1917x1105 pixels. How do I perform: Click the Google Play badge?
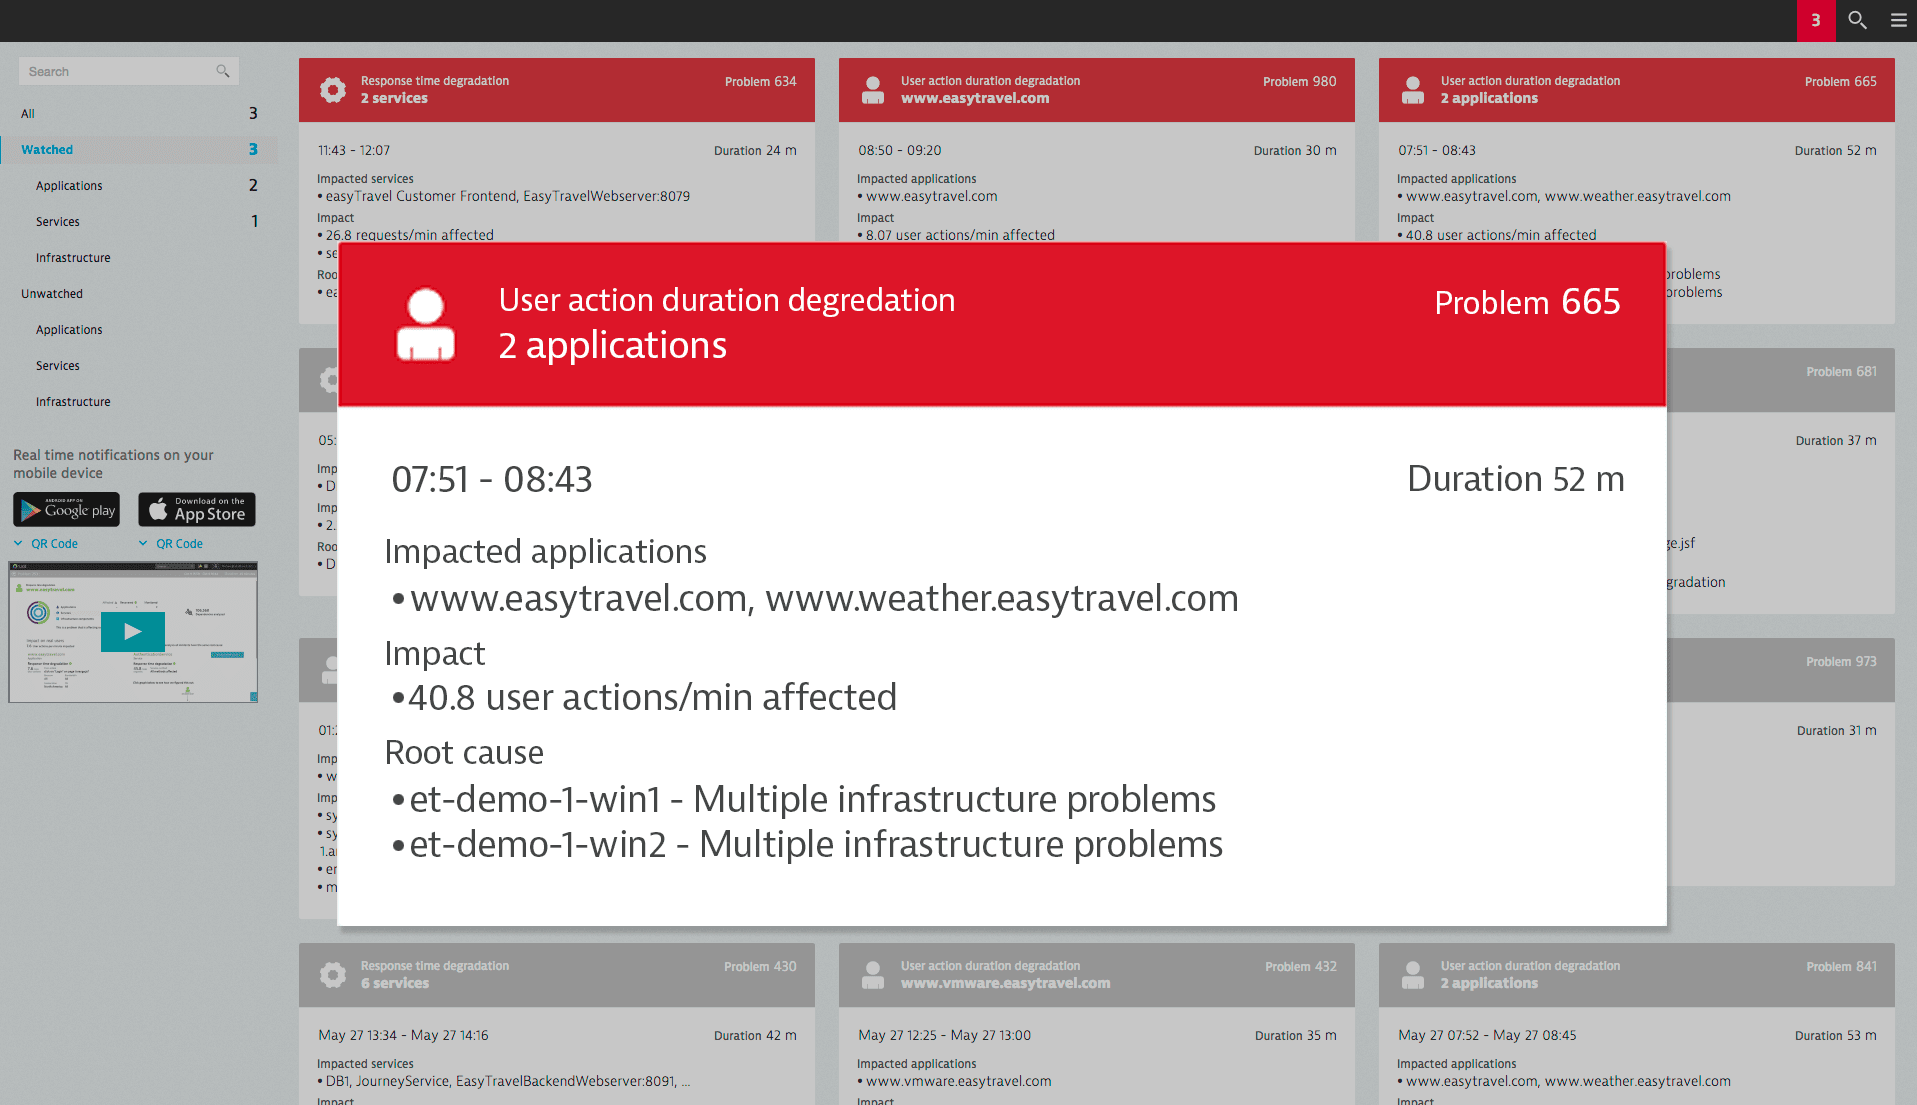(x=66, y=509)
